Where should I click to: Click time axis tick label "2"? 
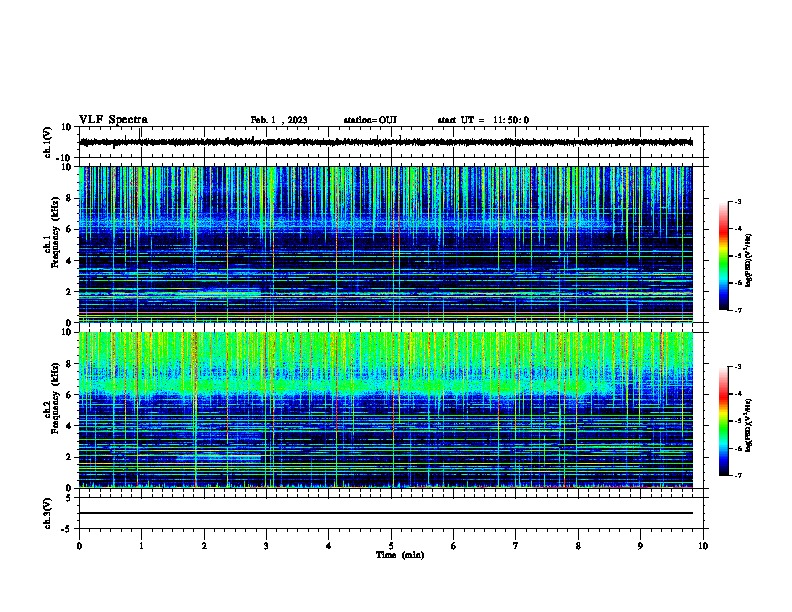click(x=204, y=546)
